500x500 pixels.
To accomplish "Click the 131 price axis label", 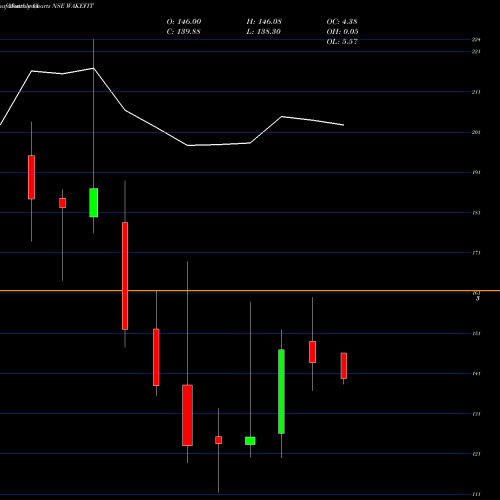I will pyautogui.click(x=476, y=414).
